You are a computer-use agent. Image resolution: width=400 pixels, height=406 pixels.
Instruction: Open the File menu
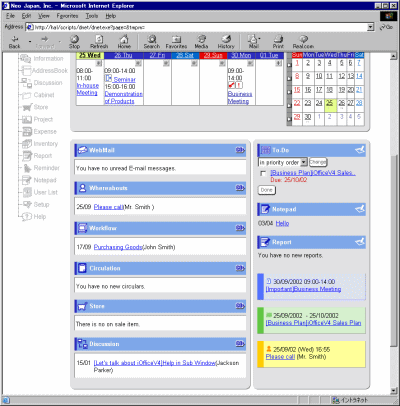point(10,16)
